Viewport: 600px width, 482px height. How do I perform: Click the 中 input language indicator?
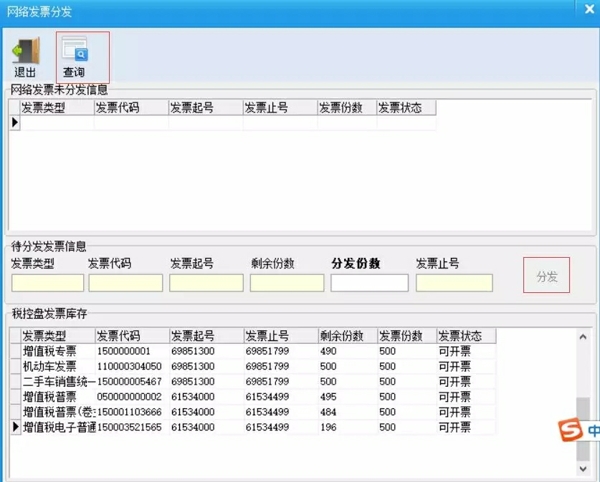point(593,432)
